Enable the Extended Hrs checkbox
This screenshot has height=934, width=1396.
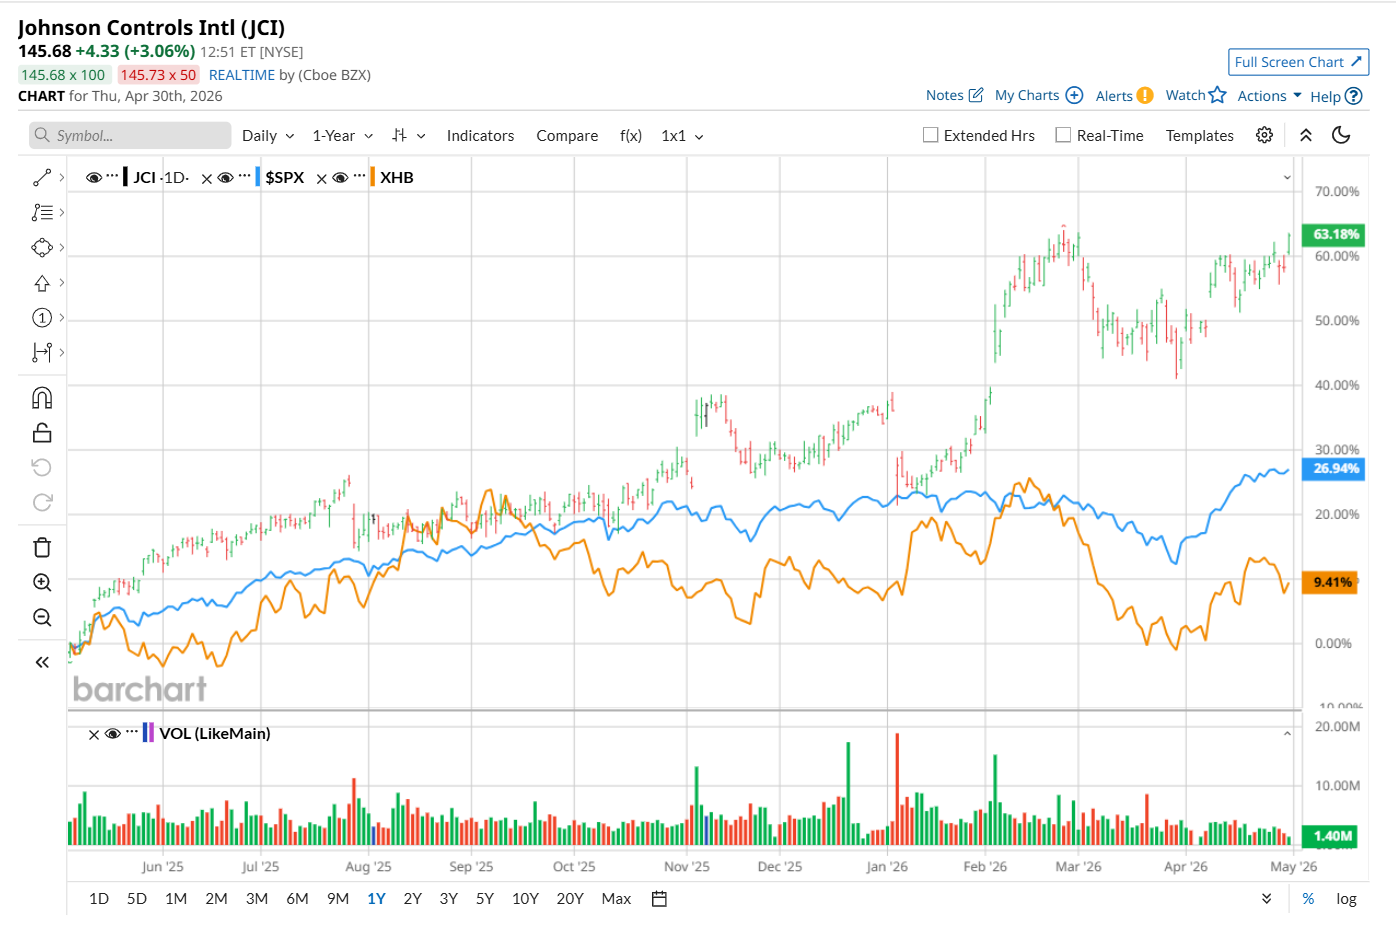click(931, 135)
